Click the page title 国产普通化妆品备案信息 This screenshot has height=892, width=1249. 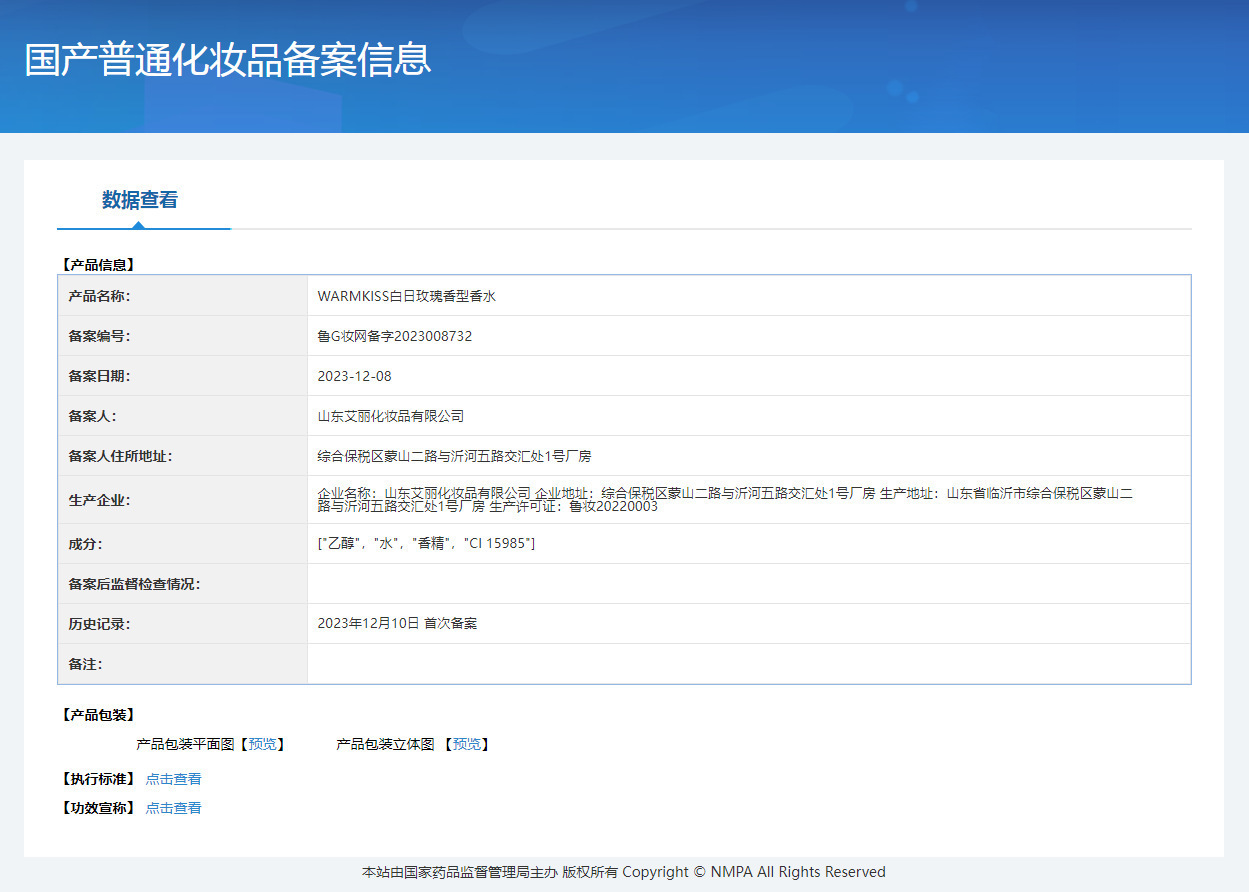(x=228, y=59)
